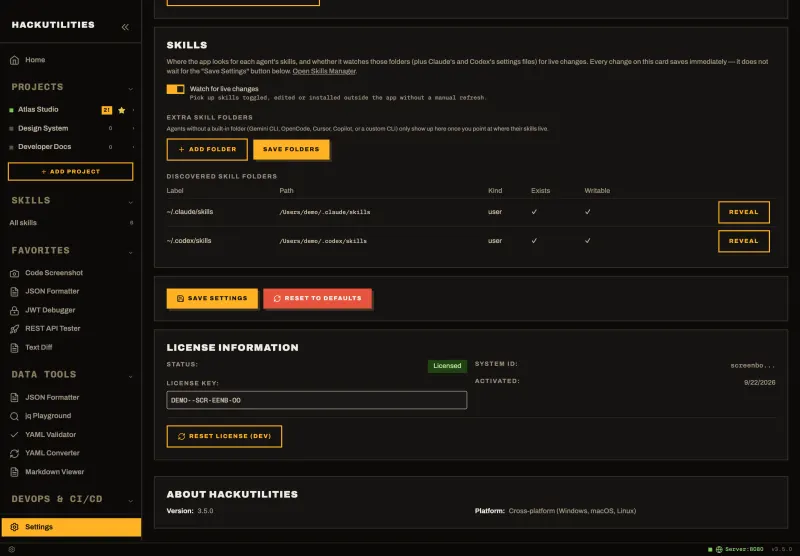Screen dimensions: 800x556
Task: Click the Server:8080 status text
Action: pyautogui.click(x=744, y=549)
